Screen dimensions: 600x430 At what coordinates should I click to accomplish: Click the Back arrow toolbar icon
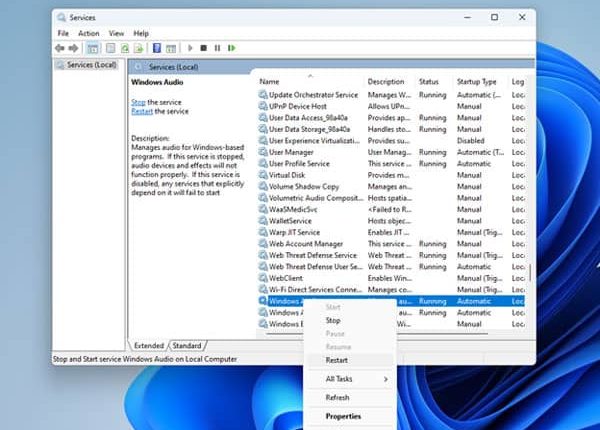(60, 48)
